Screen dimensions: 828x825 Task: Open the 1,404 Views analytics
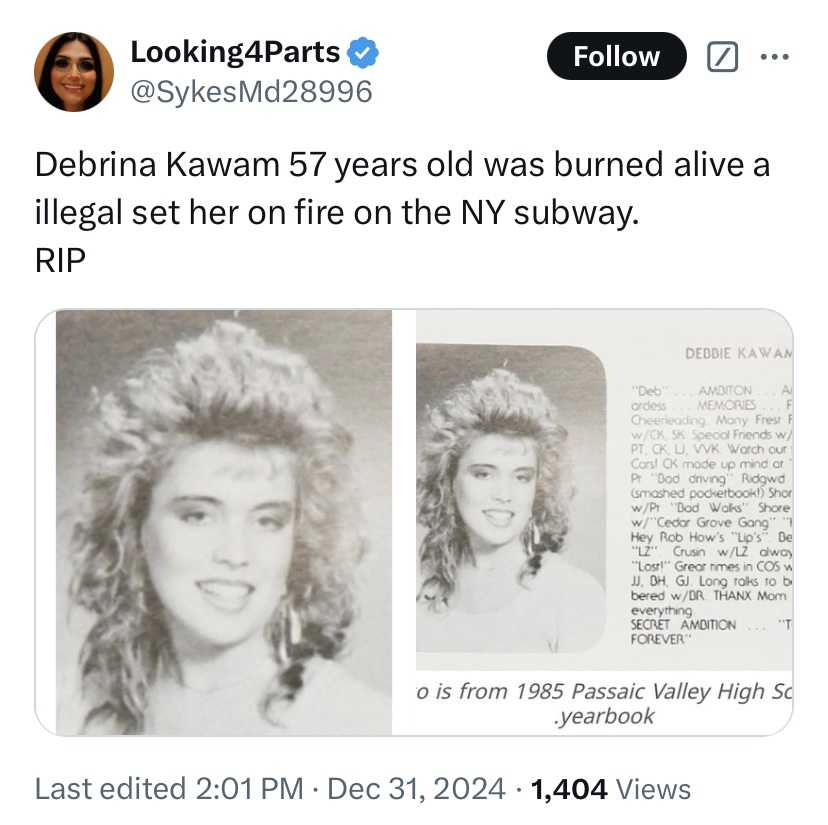610,789
